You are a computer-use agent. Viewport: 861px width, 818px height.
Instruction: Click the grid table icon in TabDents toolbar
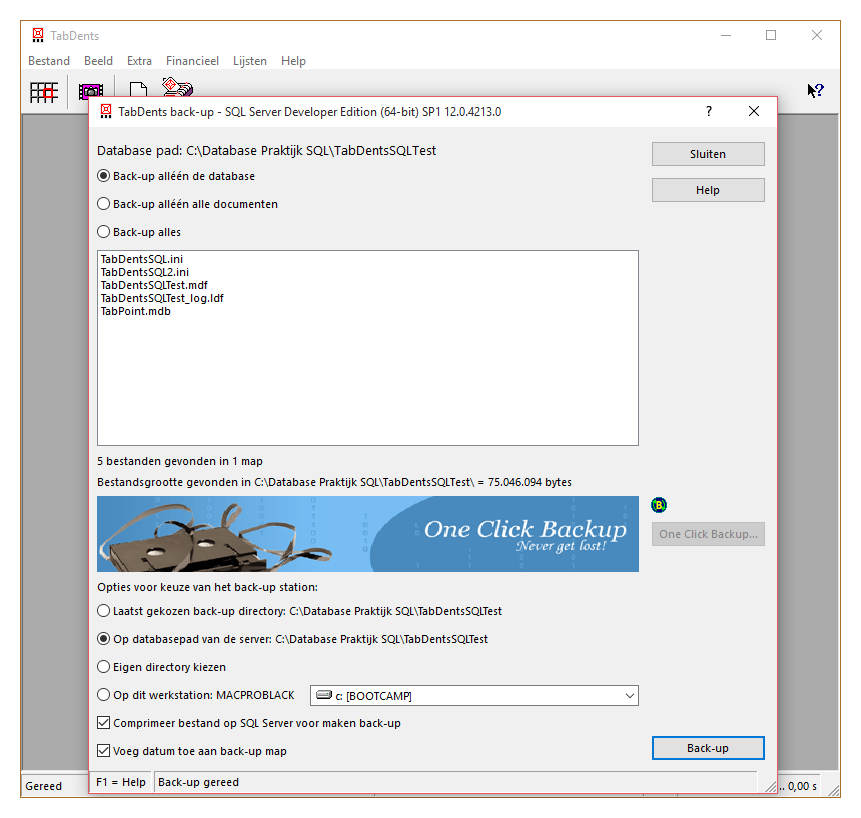[x=44, y=92]
